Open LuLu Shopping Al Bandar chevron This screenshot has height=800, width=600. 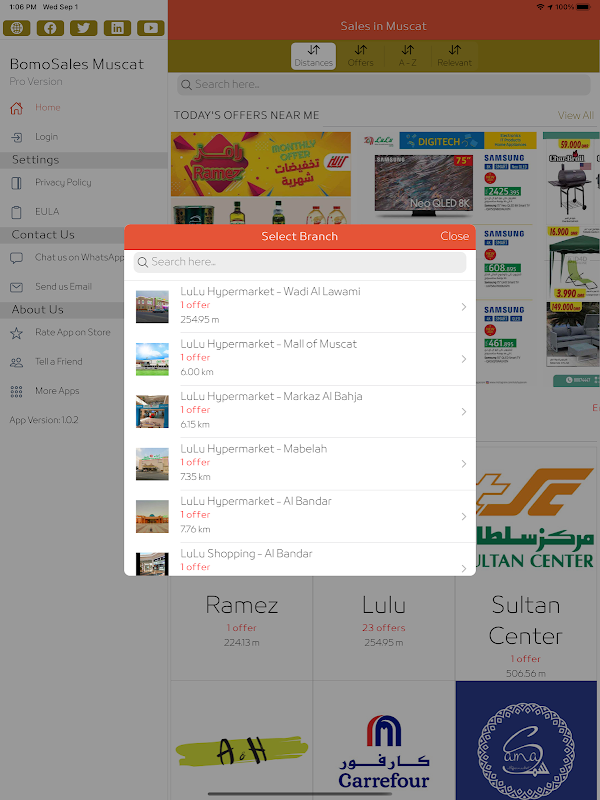coord(463,568)
